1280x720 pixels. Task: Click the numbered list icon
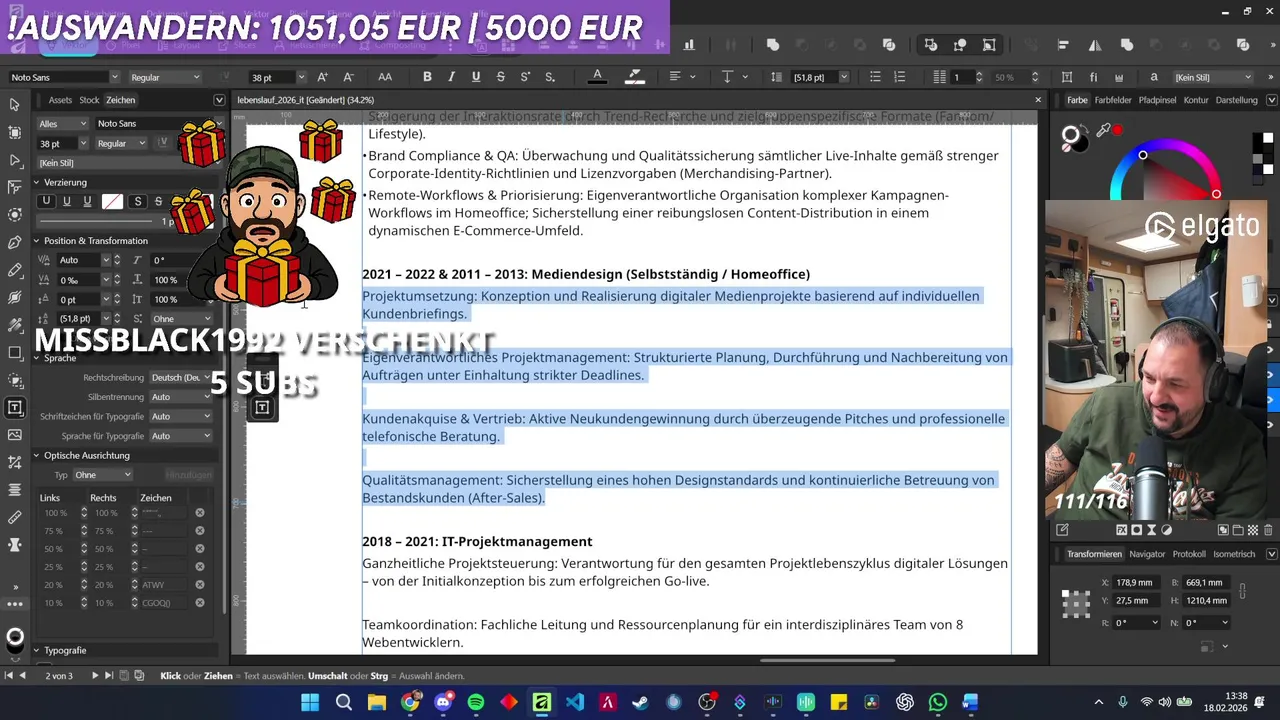[x=899, y=77]
